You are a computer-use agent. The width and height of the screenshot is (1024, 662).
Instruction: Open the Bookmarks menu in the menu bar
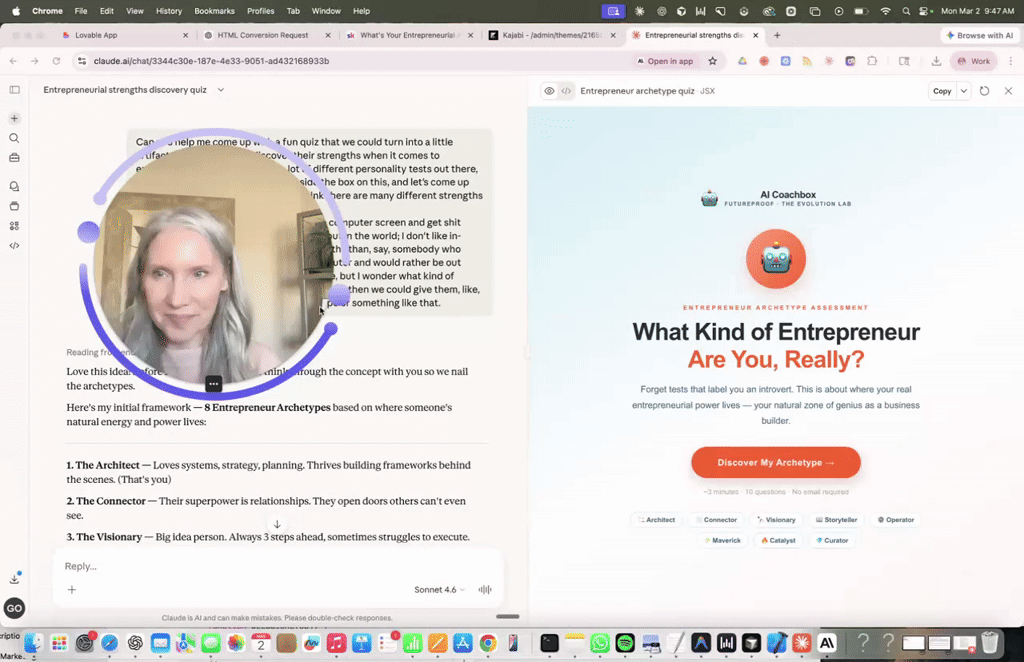214,11
